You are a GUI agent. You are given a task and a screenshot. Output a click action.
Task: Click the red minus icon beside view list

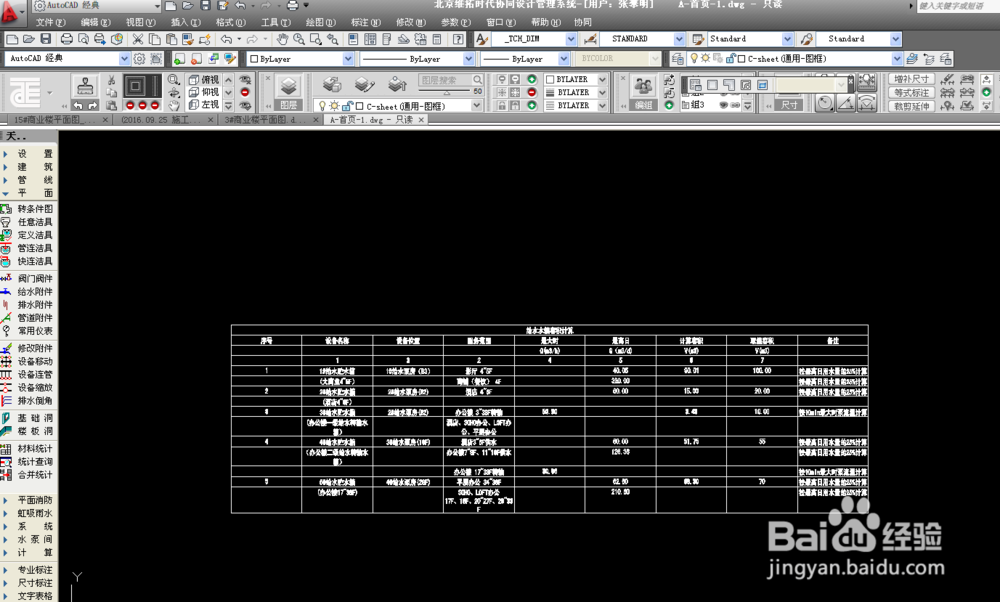(245, 92)
